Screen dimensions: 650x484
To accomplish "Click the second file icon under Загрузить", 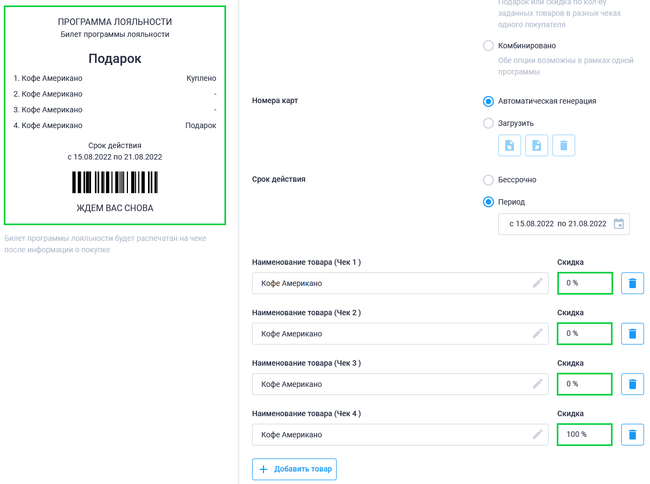I will pos(536,145).
